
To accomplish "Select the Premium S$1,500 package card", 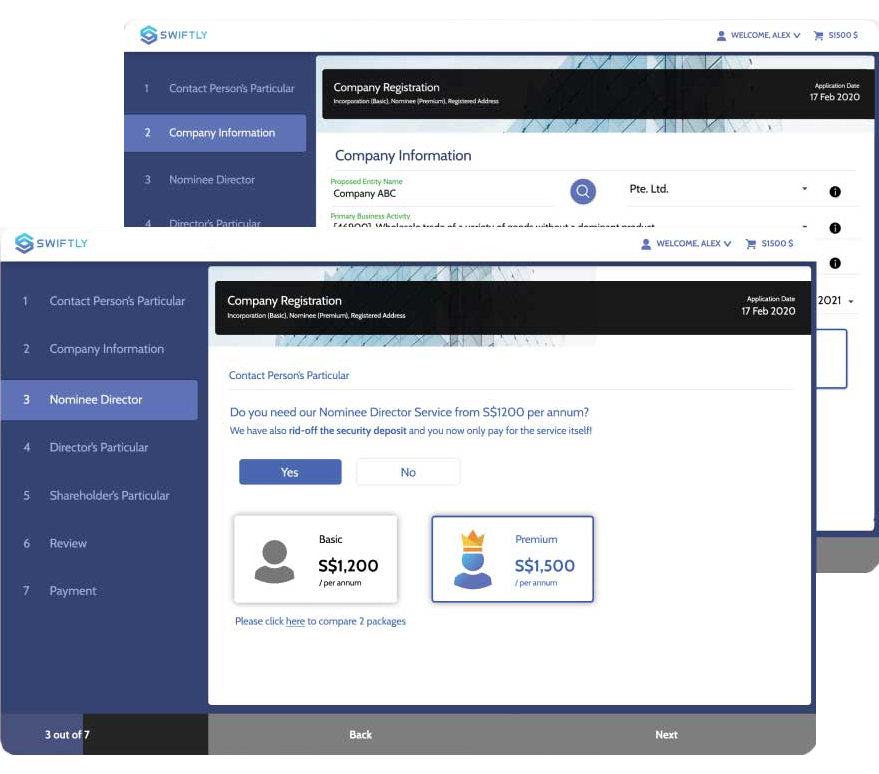I will pos(512,559).
